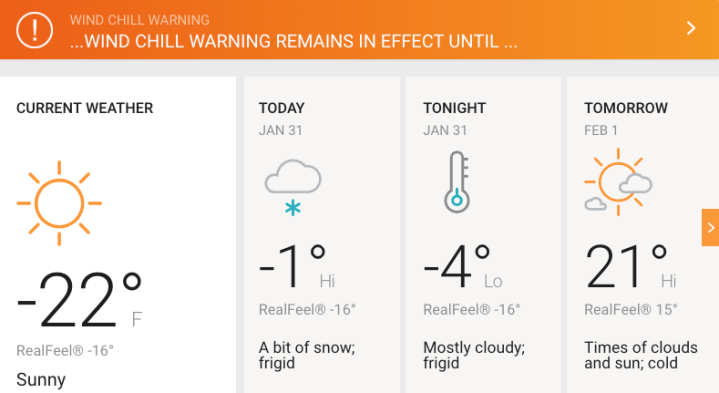The width and height of the screenshot is (719, 393).
Task: Open the Tonight Jan 31 forecast card
Action: [x=483, y=235]
